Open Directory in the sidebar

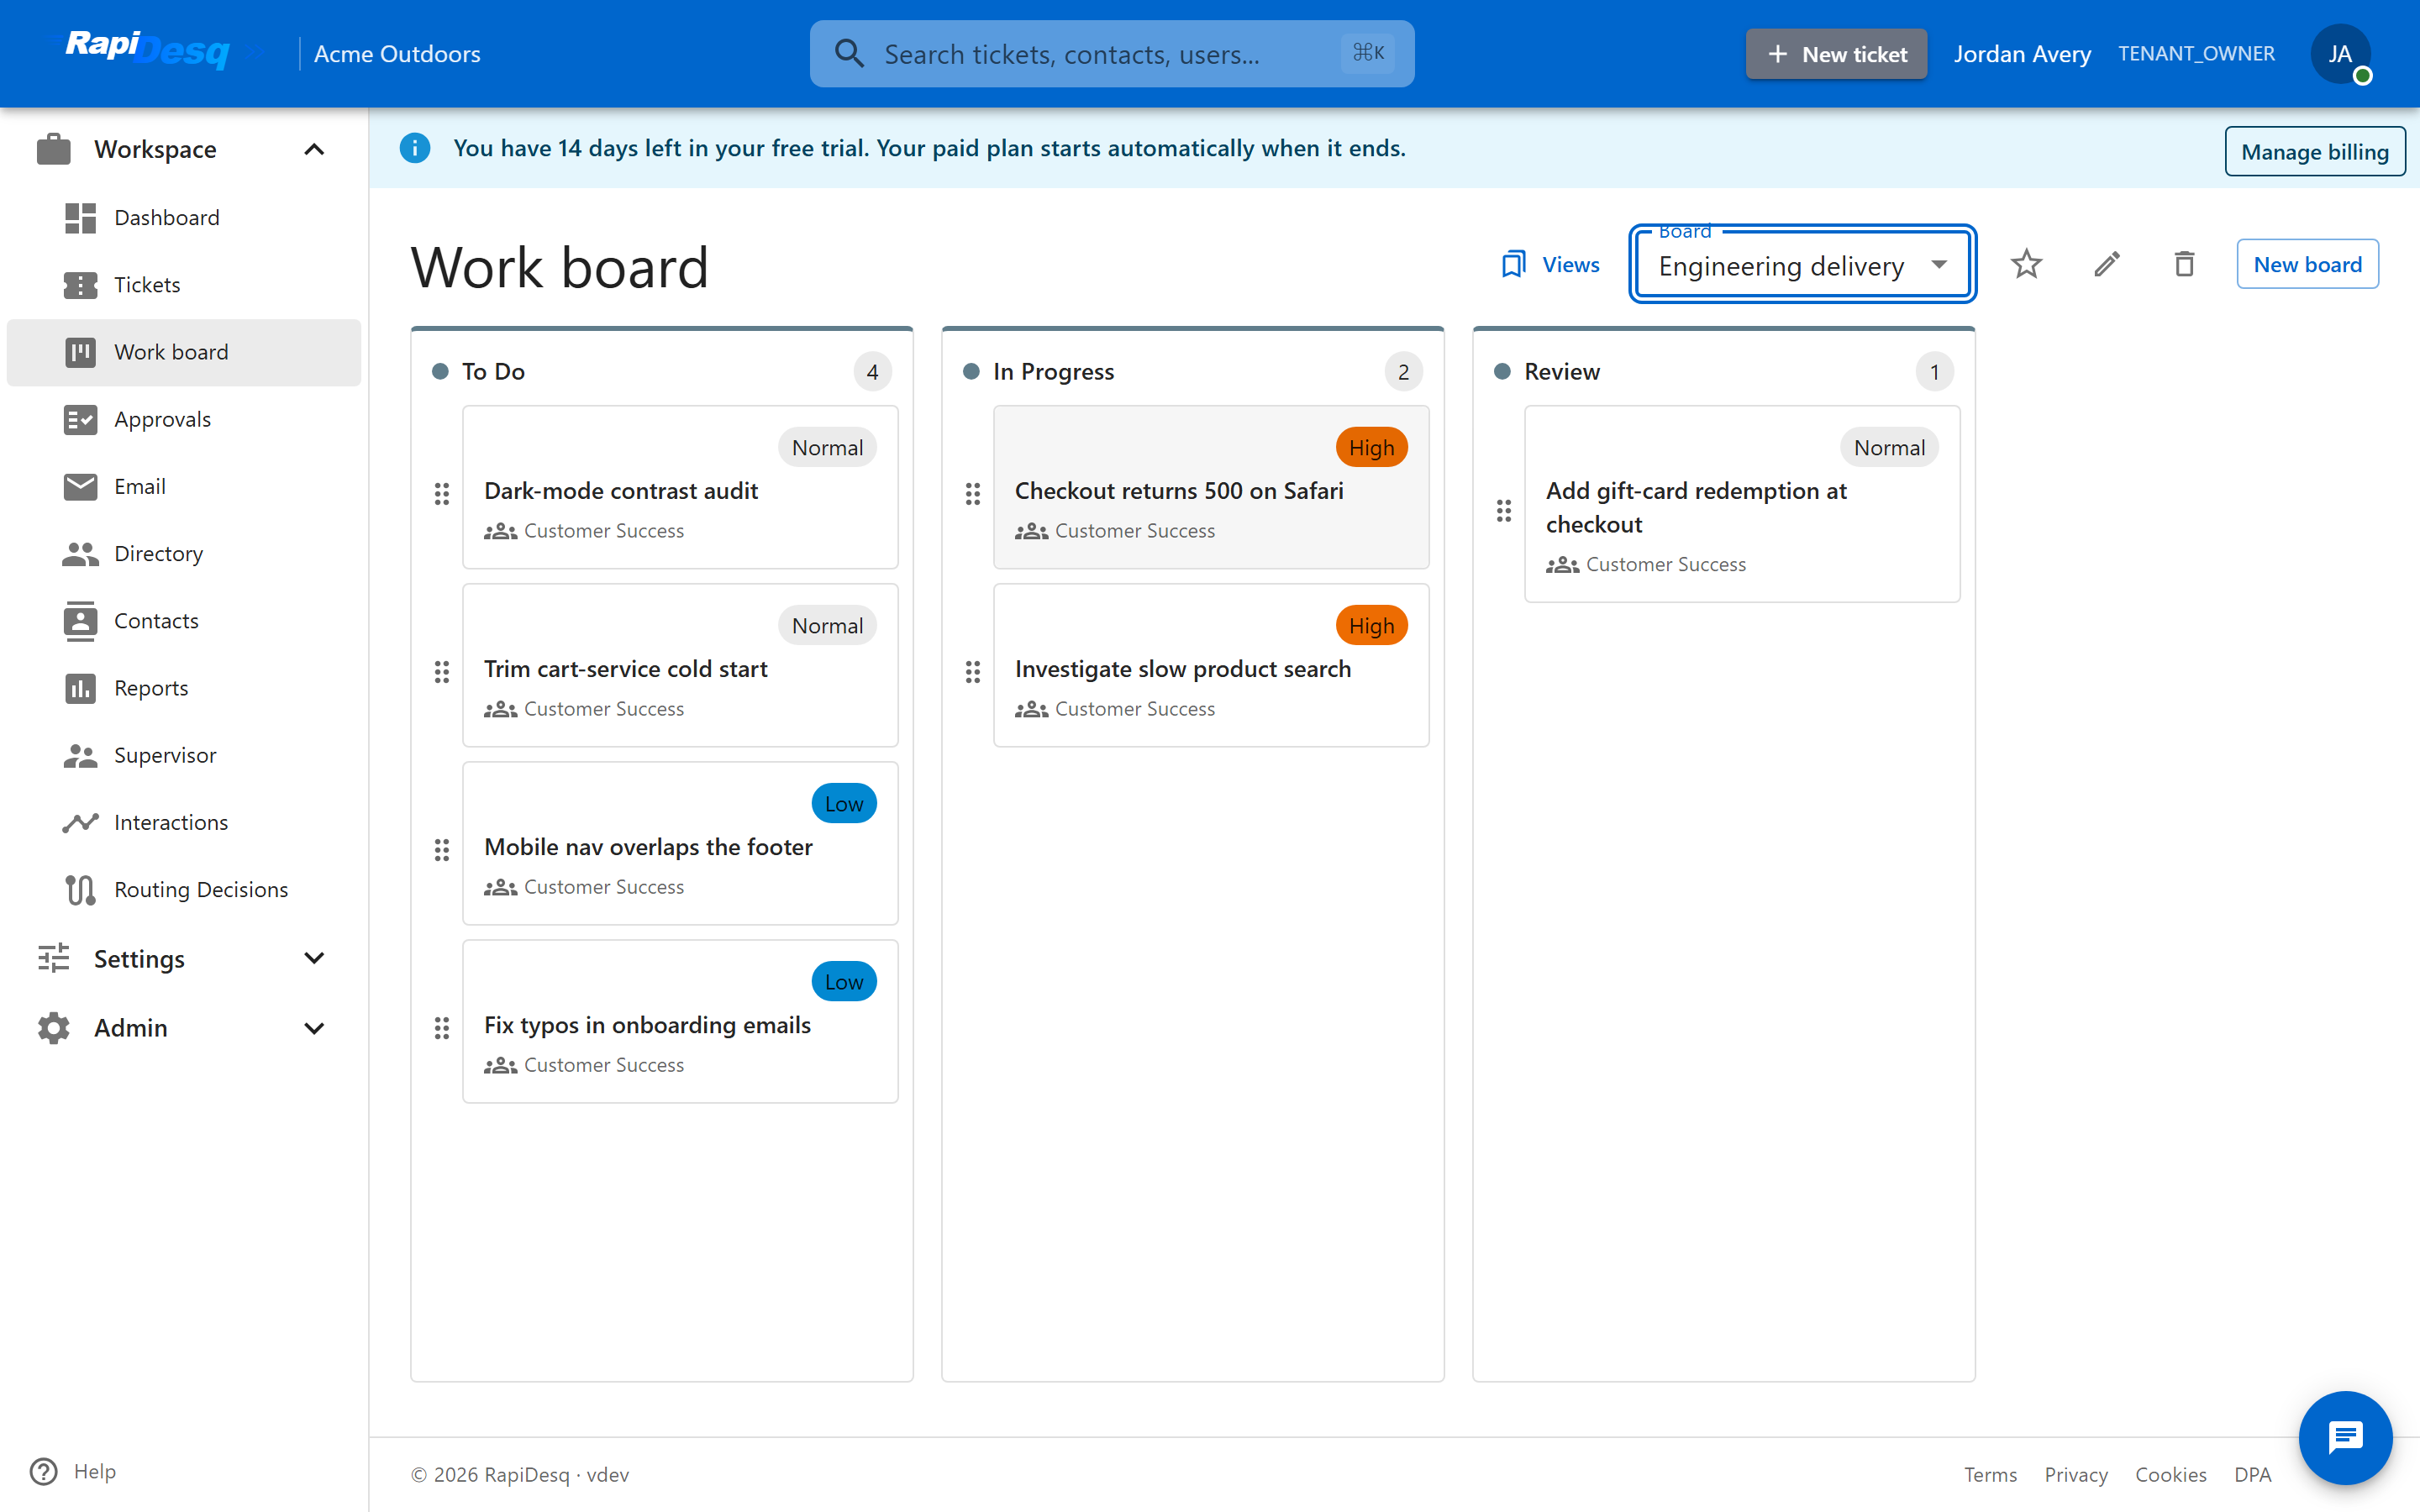(x=183, y=553)
